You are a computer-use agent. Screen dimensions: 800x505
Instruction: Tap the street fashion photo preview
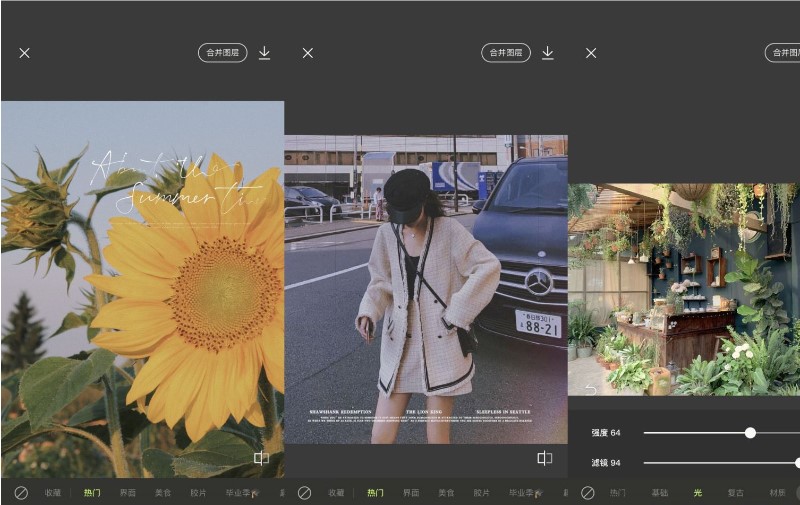click(426, 289)
